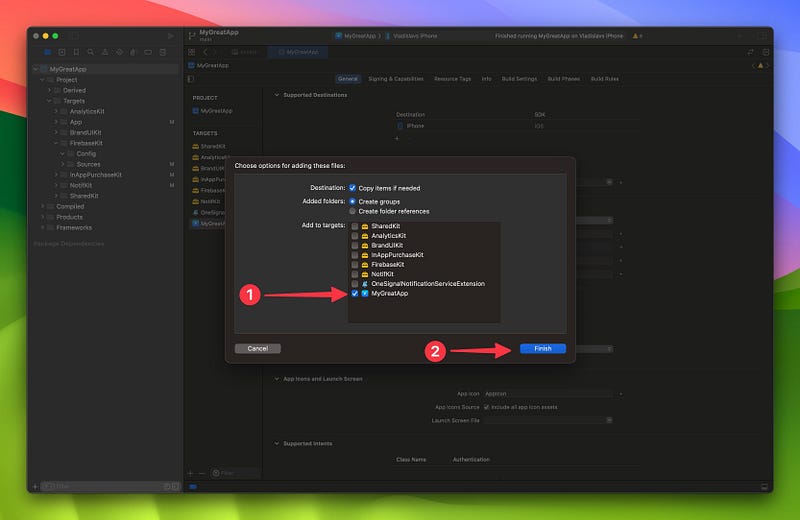
Task: Click the yellow warning indicator in activity bar
Action: click(x=637, y=36)
